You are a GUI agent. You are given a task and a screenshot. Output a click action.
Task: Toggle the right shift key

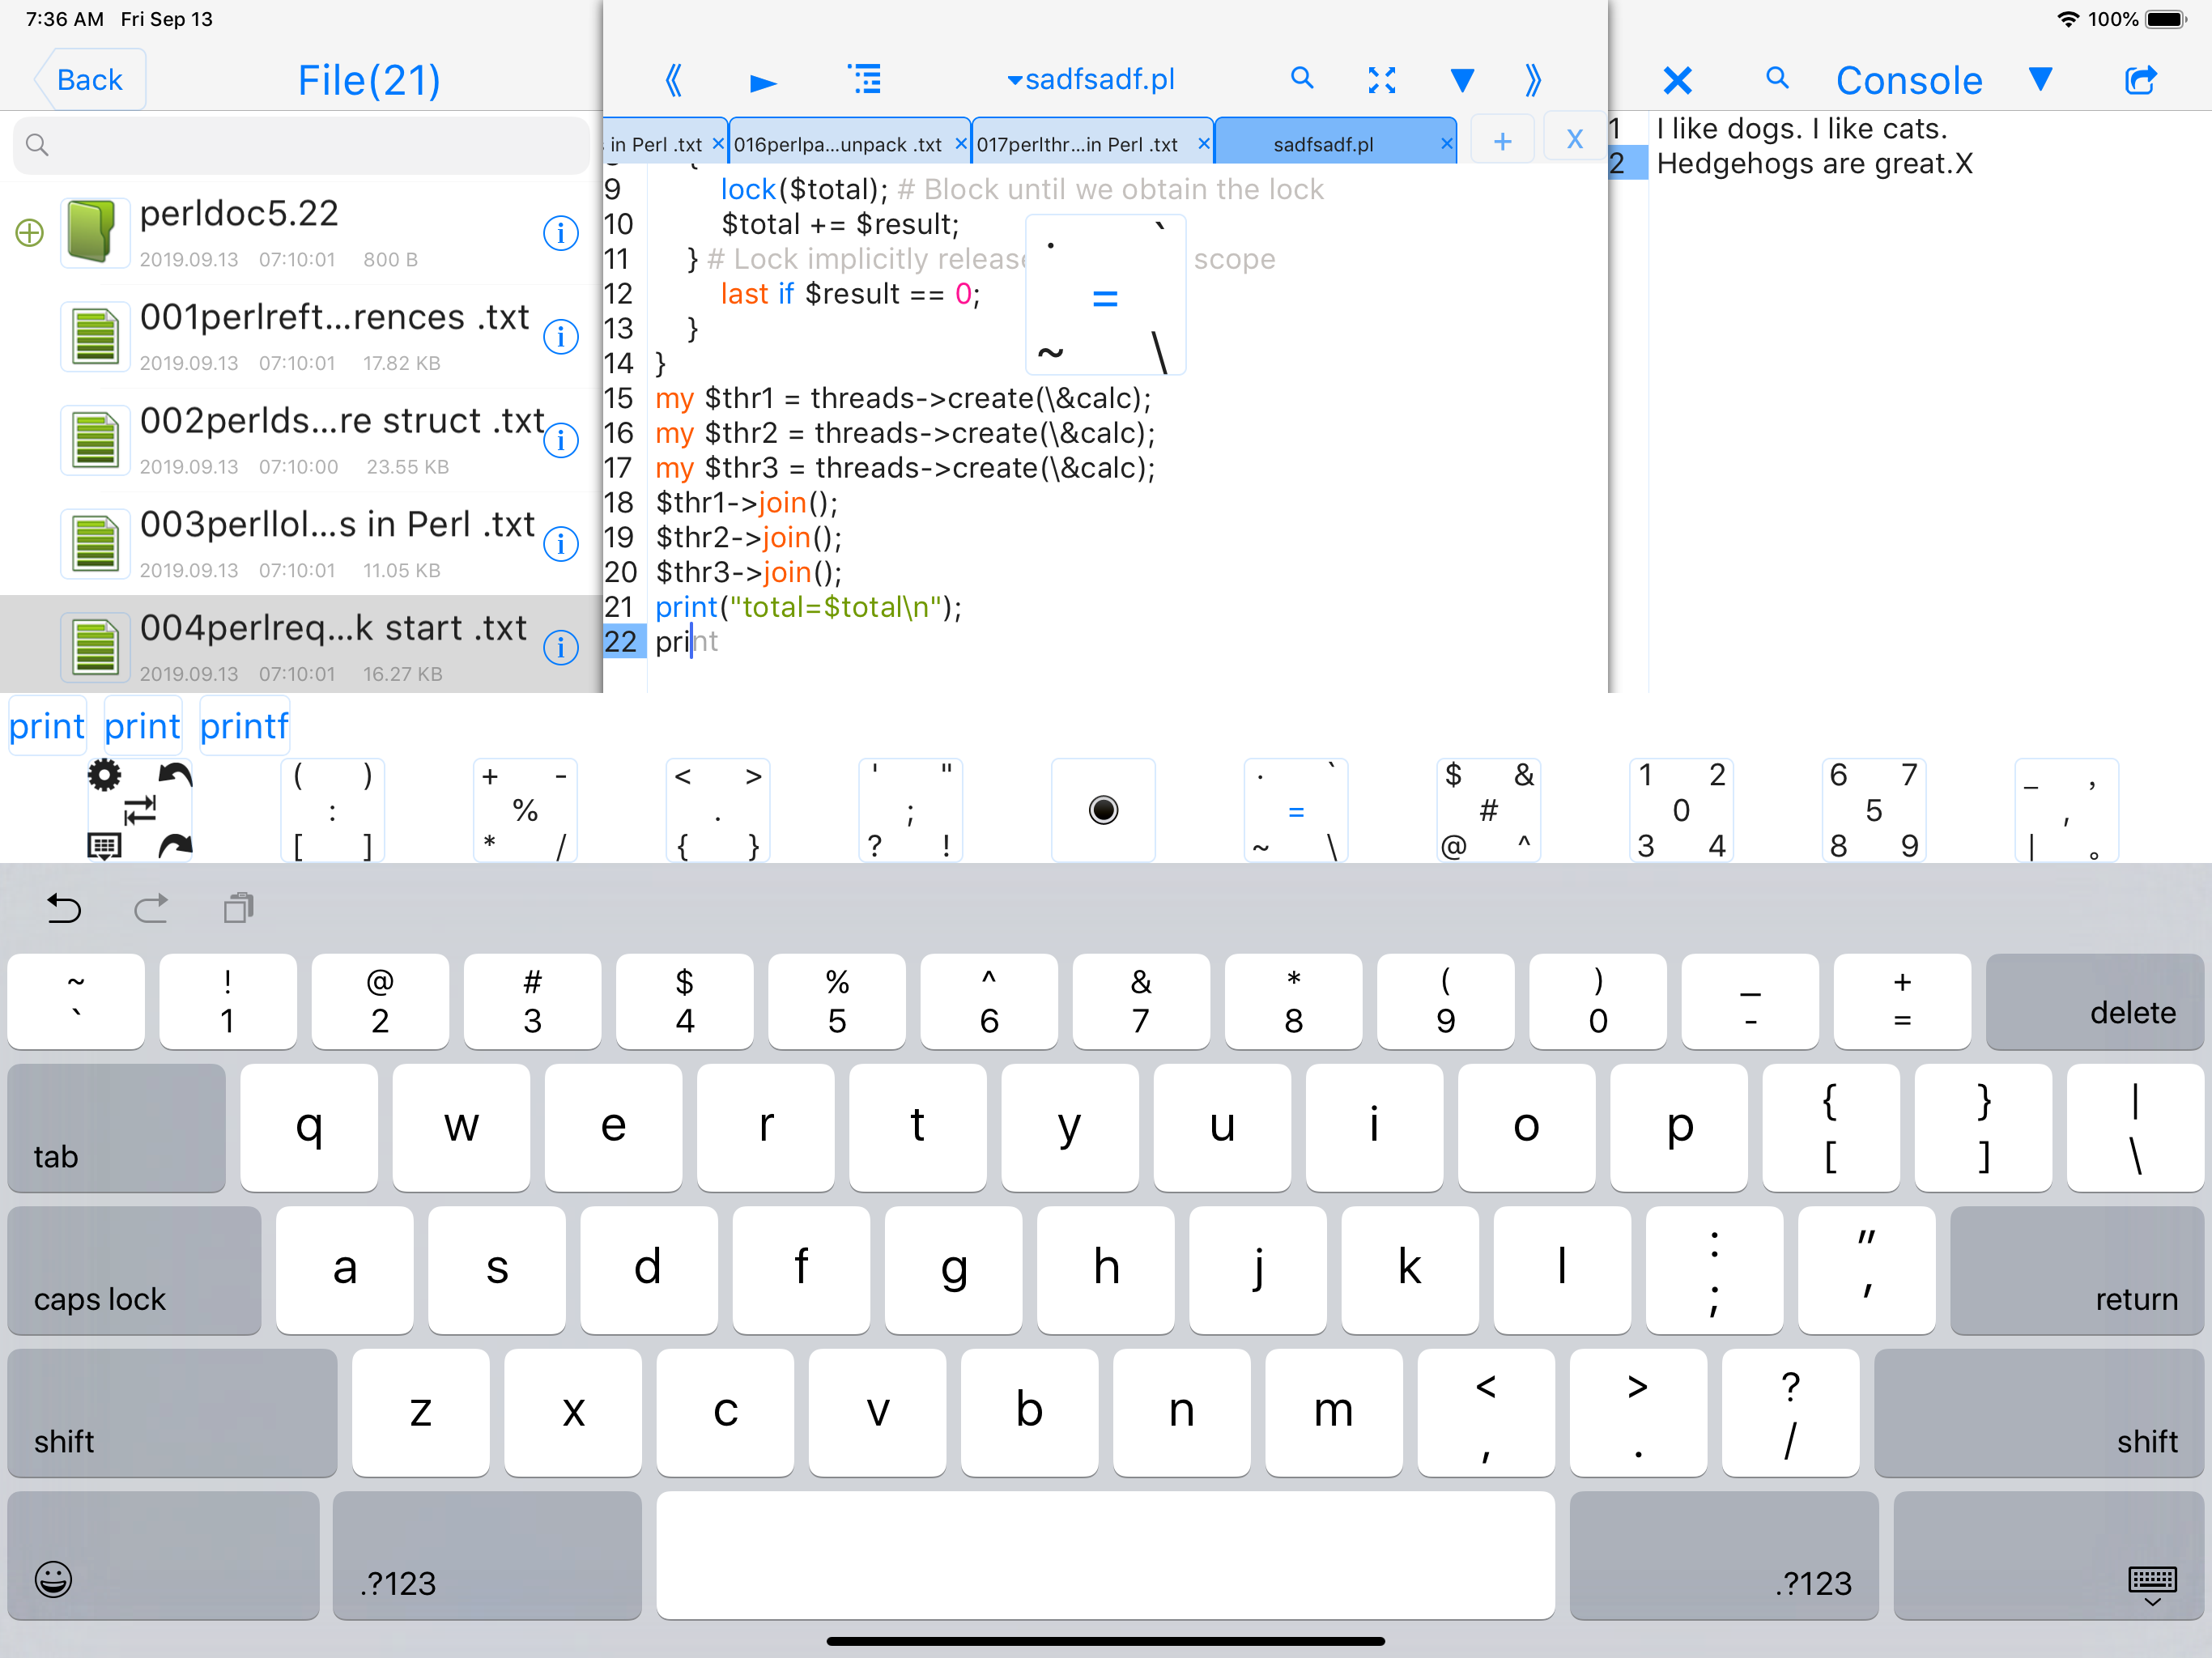pos(2039,1413)
